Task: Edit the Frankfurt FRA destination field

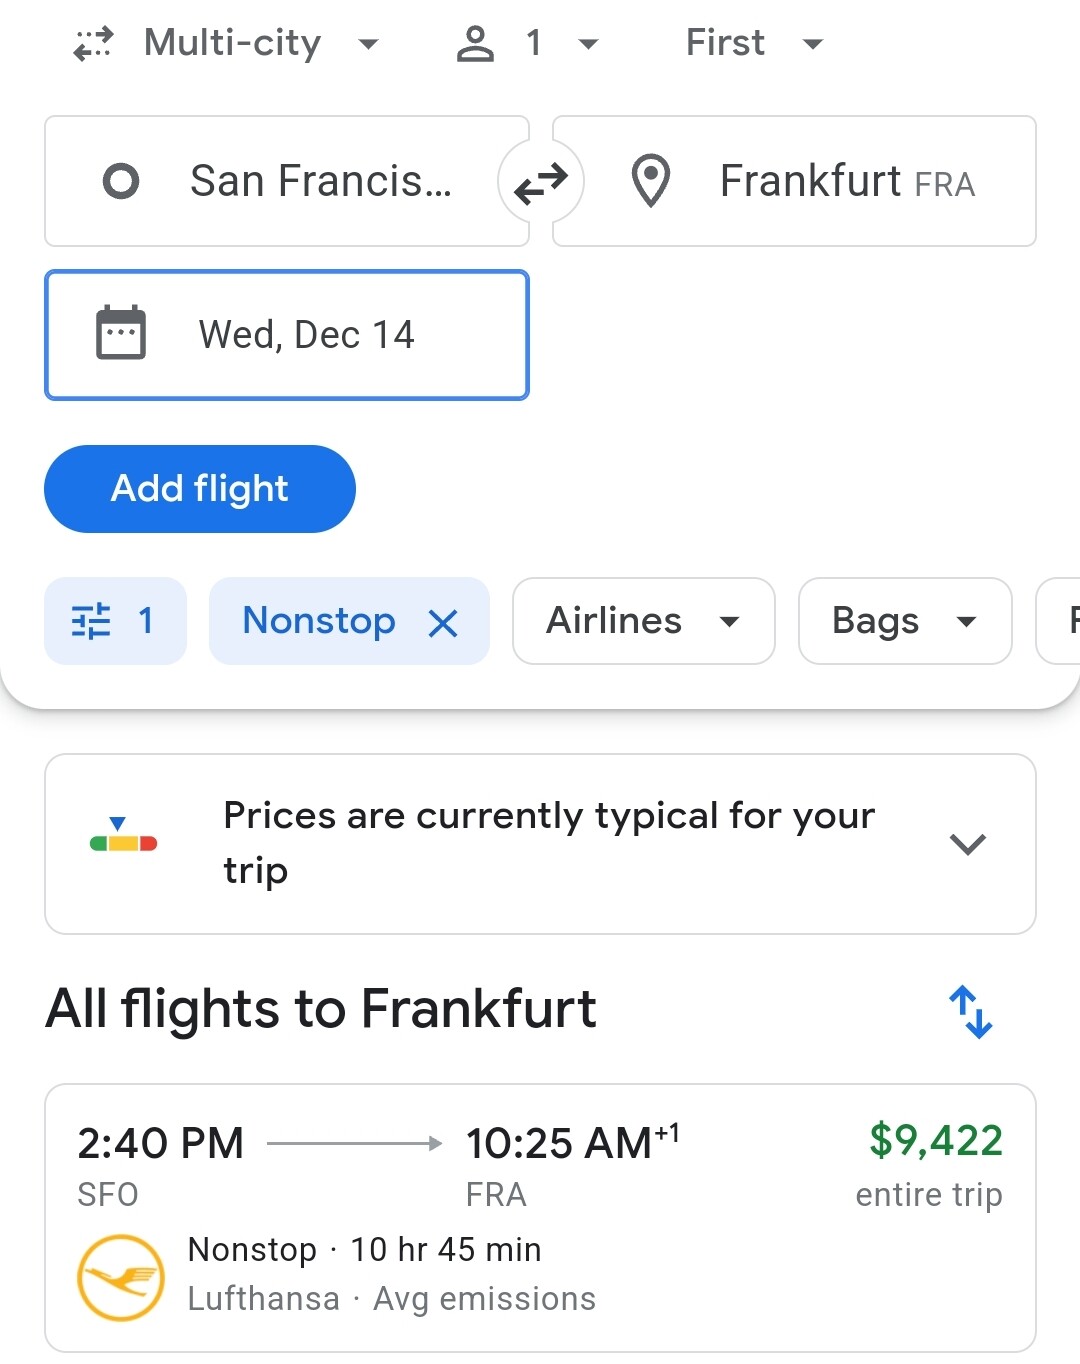Action: tap(794, 181)
